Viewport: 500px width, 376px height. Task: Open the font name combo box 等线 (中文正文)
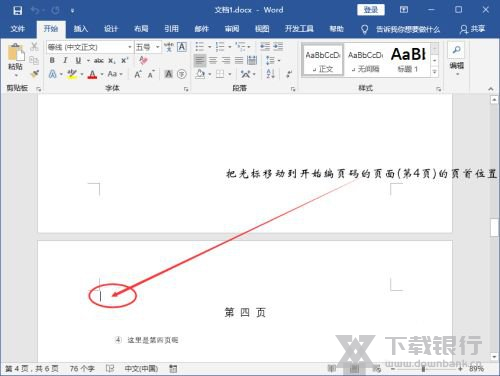[x=90, y=47]
